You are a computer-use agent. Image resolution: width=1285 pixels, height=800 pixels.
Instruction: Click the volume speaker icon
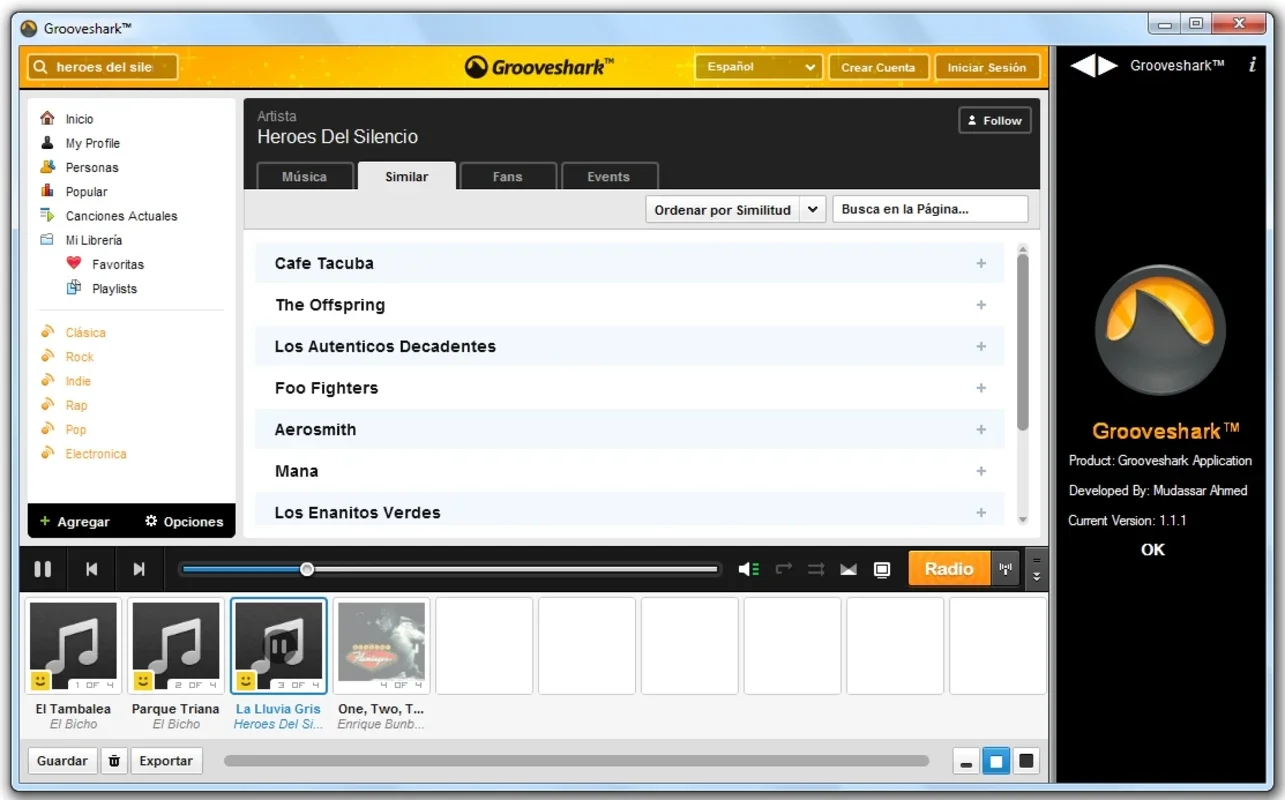[x=749, y=569]
